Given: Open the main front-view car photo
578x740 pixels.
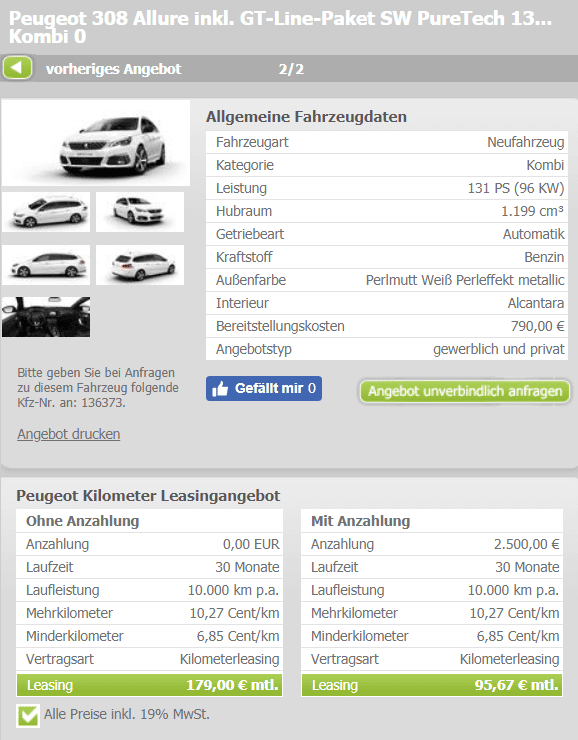Looking at the screenshot, I should [96, 143].
